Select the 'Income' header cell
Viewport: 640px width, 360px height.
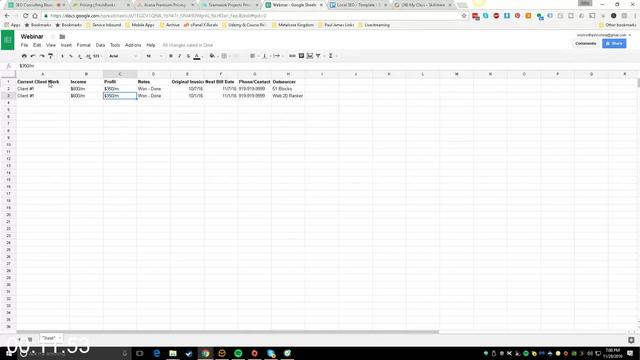(x=86, y=82)
